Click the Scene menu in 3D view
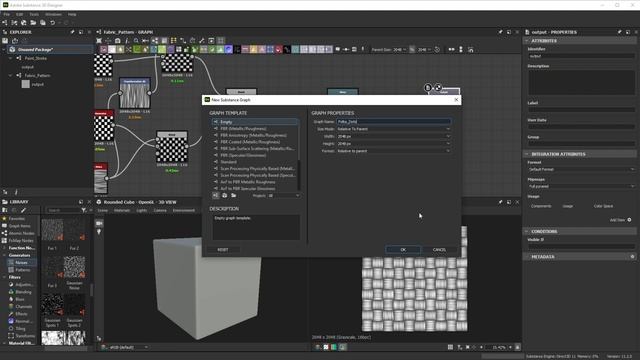 tap(102, 211)
